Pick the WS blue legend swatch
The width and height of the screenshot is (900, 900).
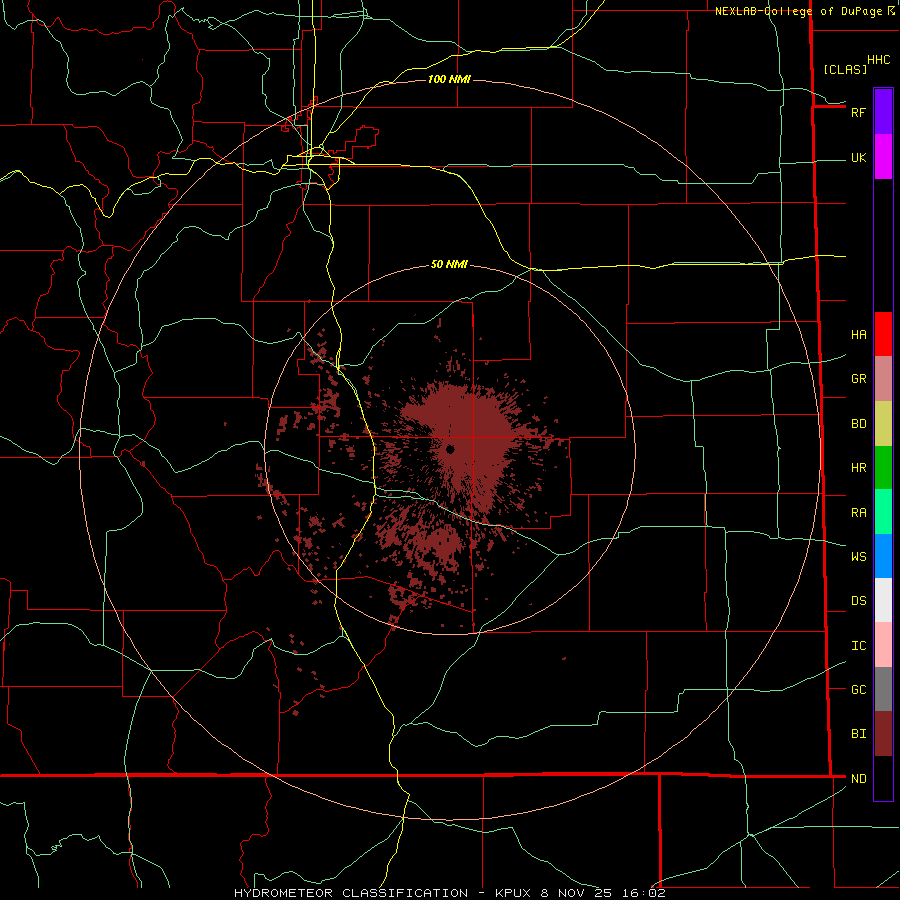(x=883, y=556)
